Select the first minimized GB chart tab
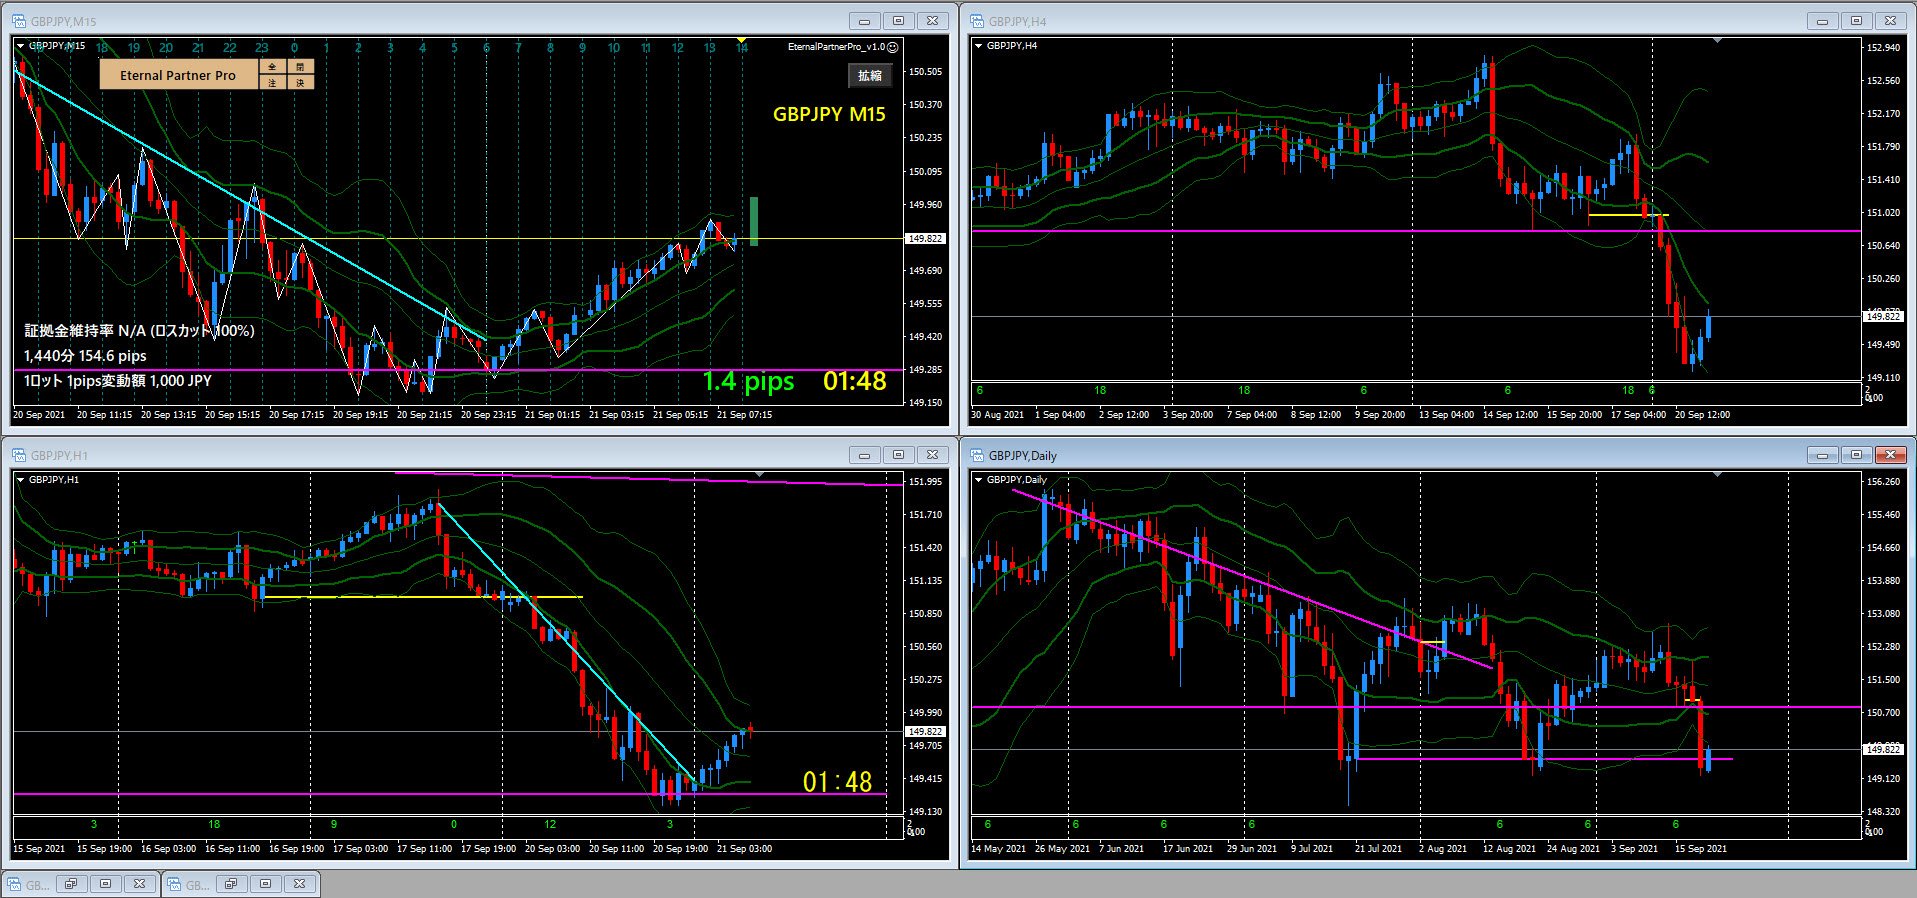This screenshot has height=898, width=1917. tap(28, 885)
